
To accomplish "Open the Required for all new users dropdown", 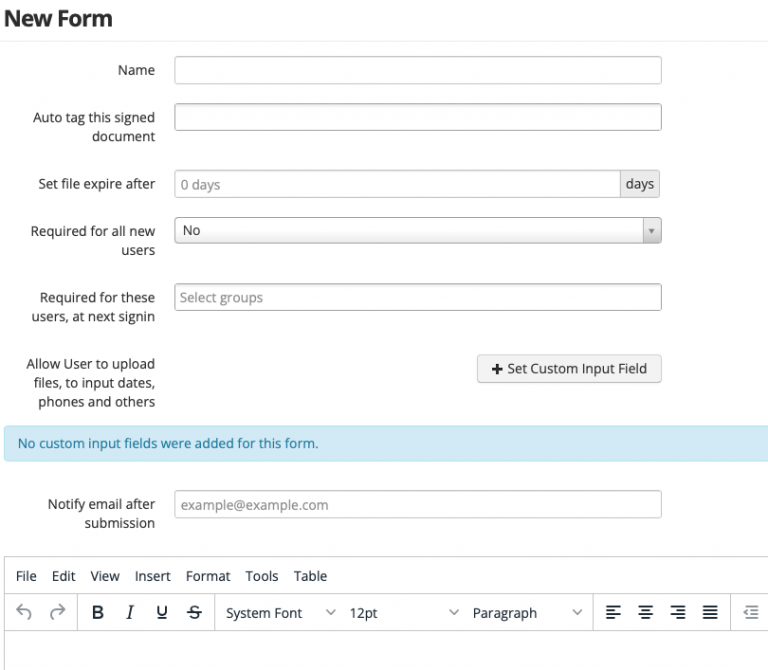I will (417, 231).
